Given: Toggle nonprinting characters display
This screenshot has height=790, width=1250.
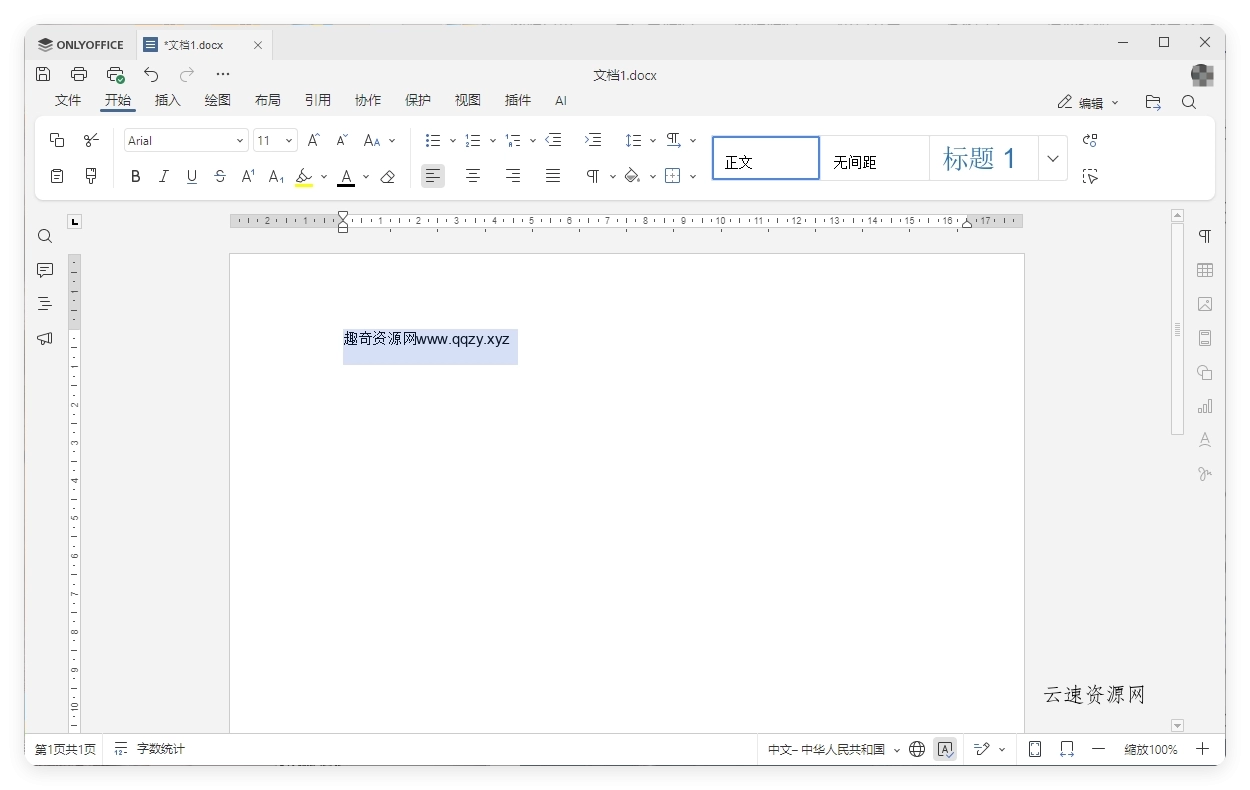Looking at the screenshot, I should click(593, 176).
